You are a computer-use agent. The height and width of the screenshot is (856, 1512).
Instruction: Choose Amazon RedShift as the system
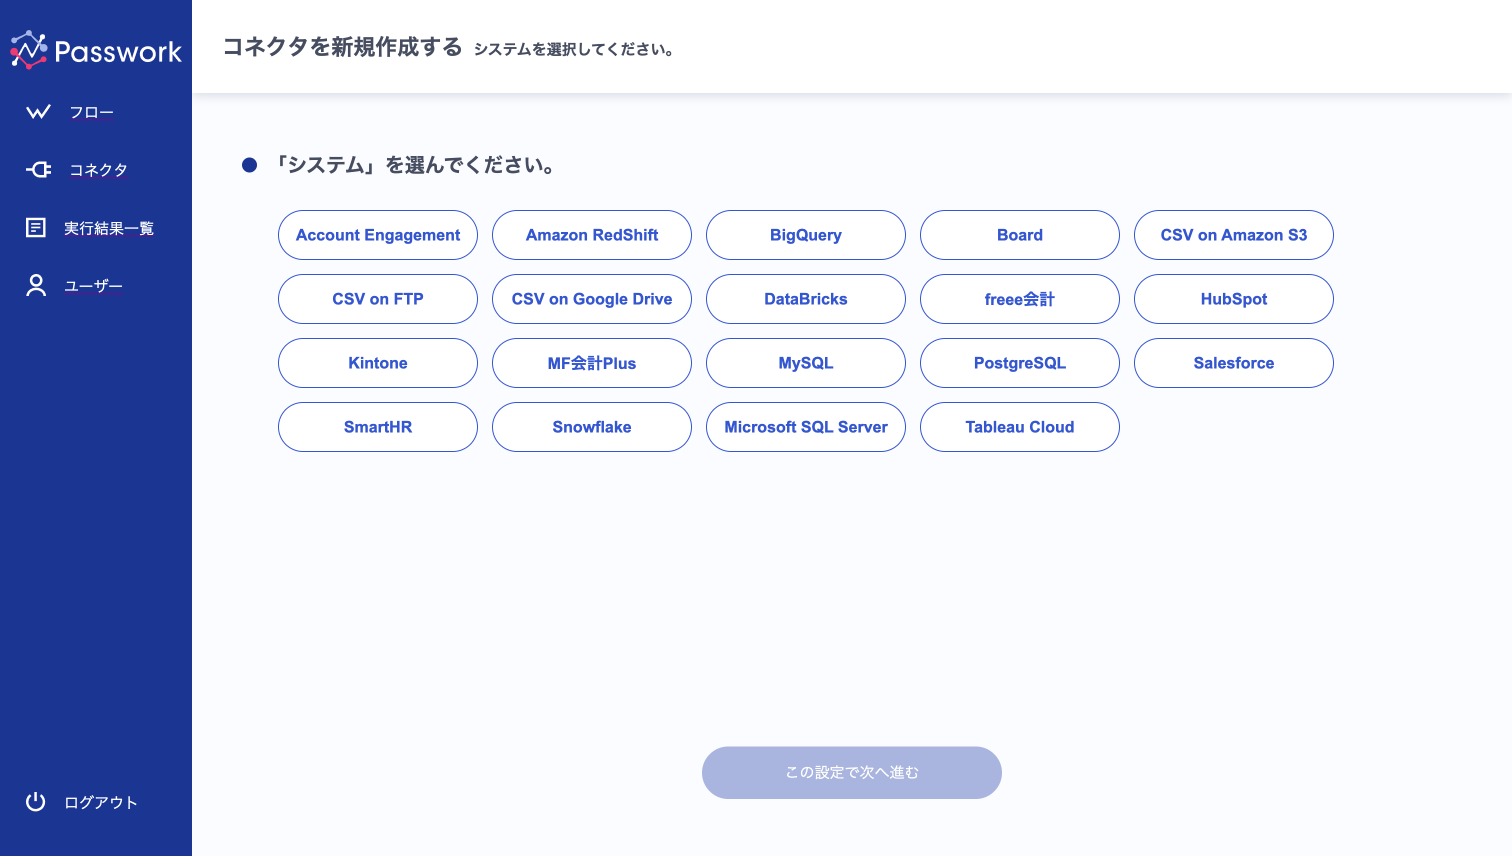point(592,235)
